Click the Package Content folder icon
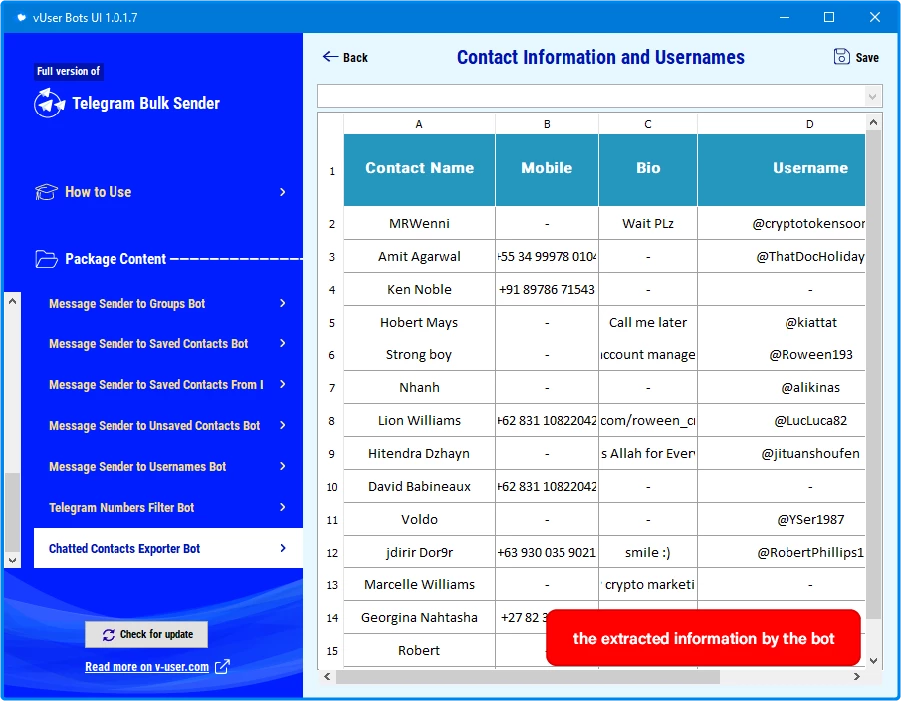Viewport: 901px width, 701px height. tap(47, 259)
